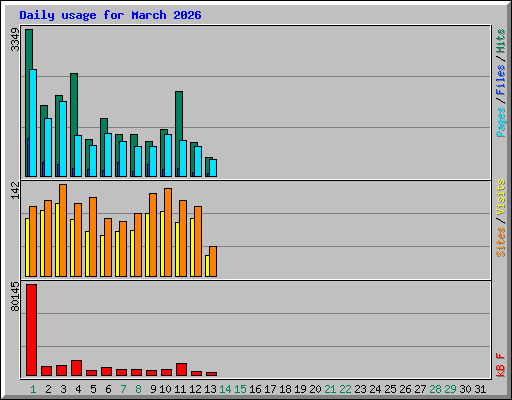Click the yellow sites bar for day 13
The width and height of the screenshot is (512, 400).
207,266
